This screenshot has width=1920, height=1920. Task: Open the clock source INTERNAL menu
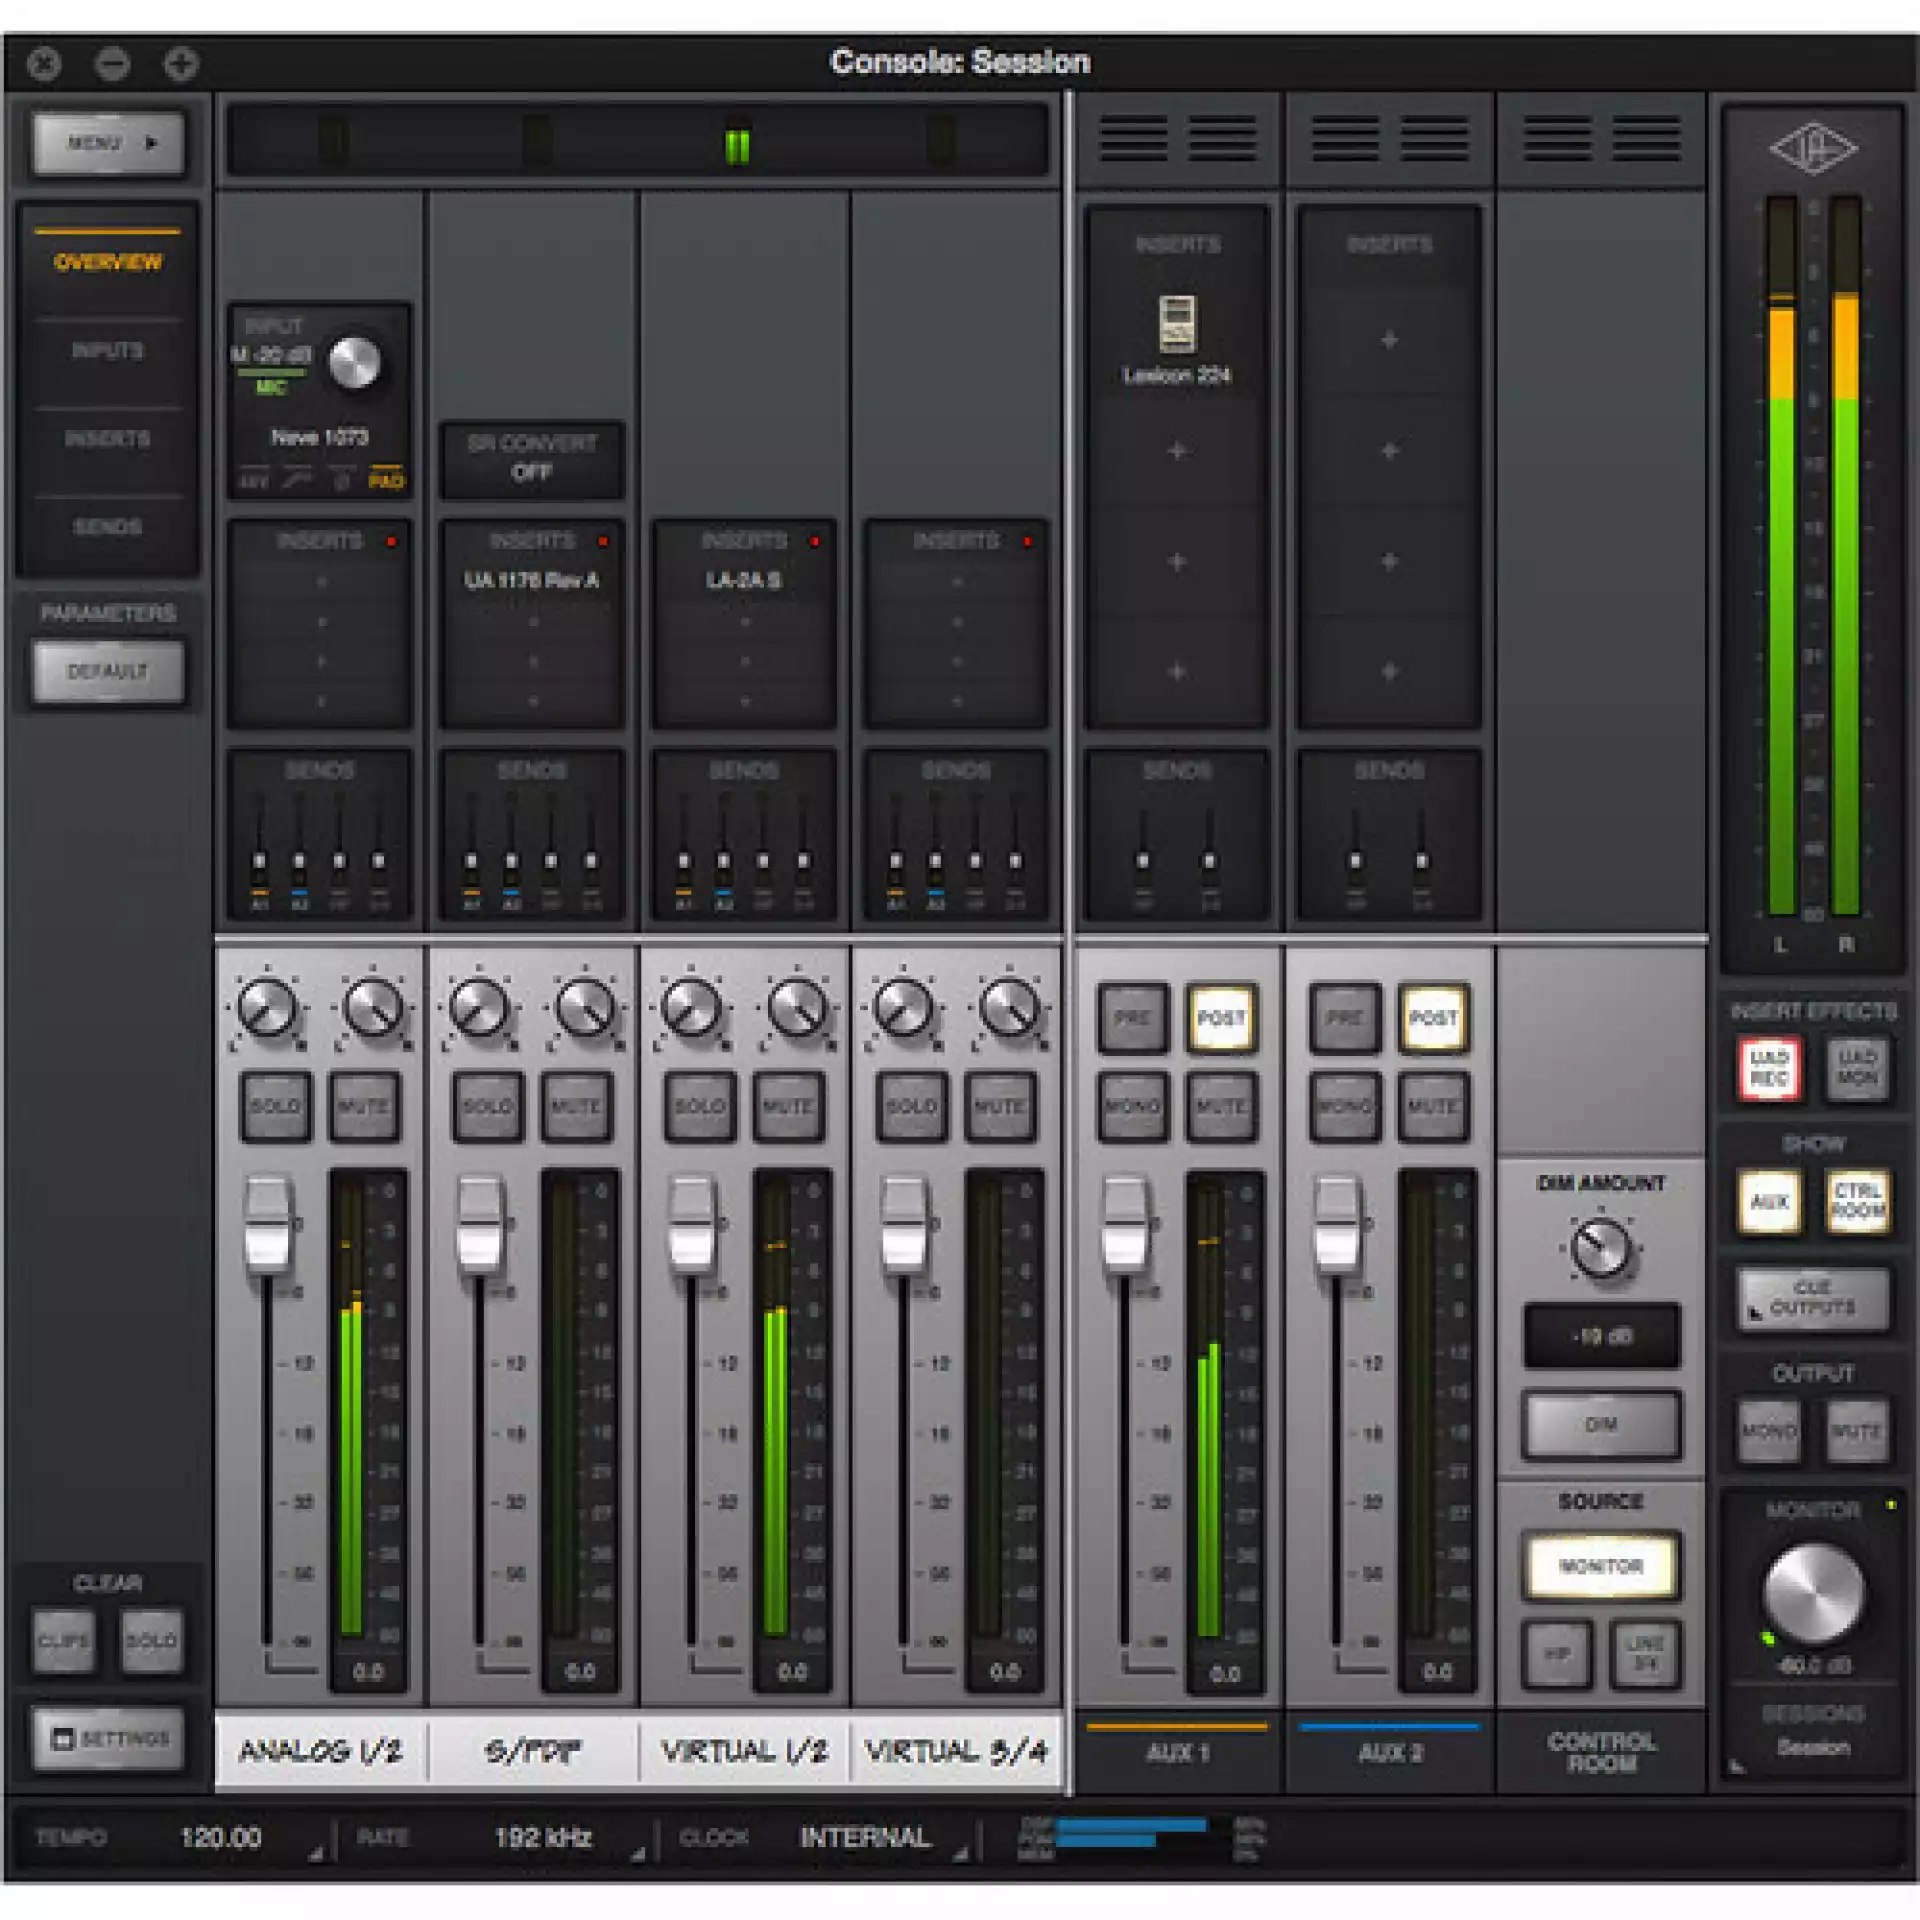(x=865, y=1837)
